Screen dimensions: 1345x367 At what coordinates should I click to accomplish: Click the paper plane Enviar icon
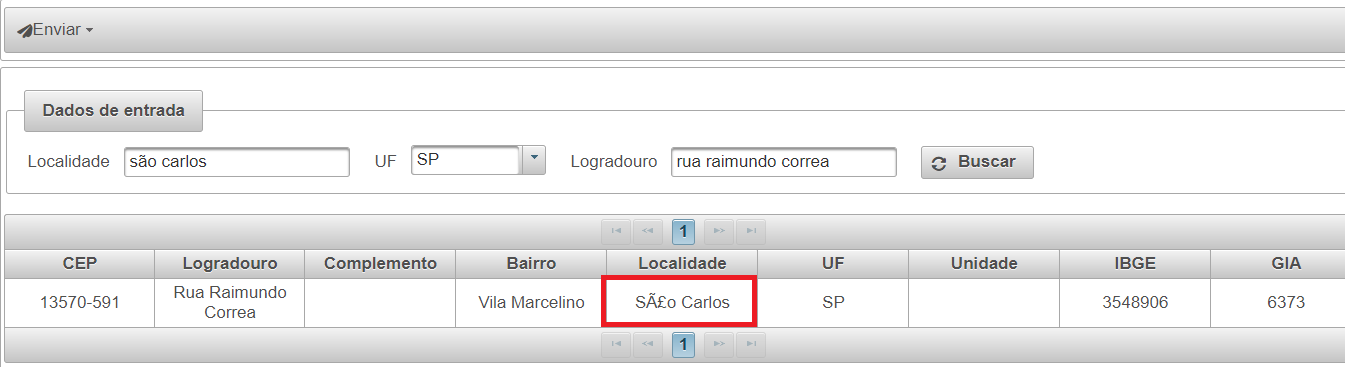tap(25, 31)
